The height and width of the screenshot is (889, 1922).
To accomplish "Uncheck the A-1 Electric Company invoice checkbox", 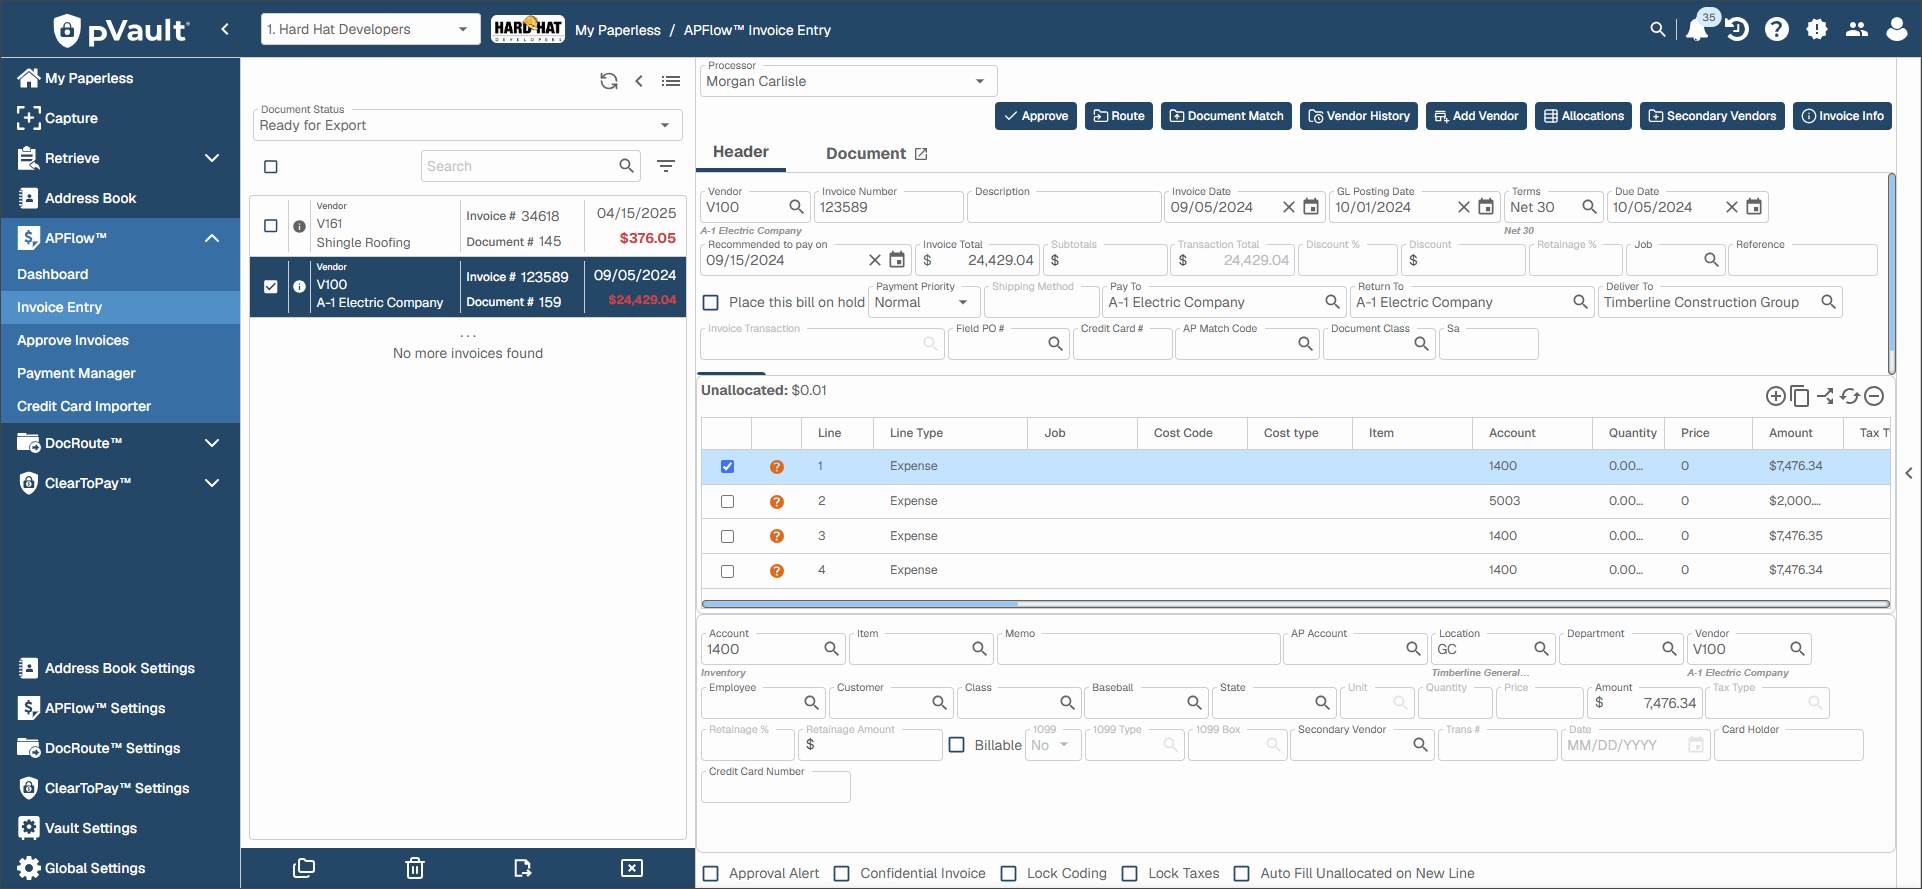I will pyautogui.click(x=271, y=287).
